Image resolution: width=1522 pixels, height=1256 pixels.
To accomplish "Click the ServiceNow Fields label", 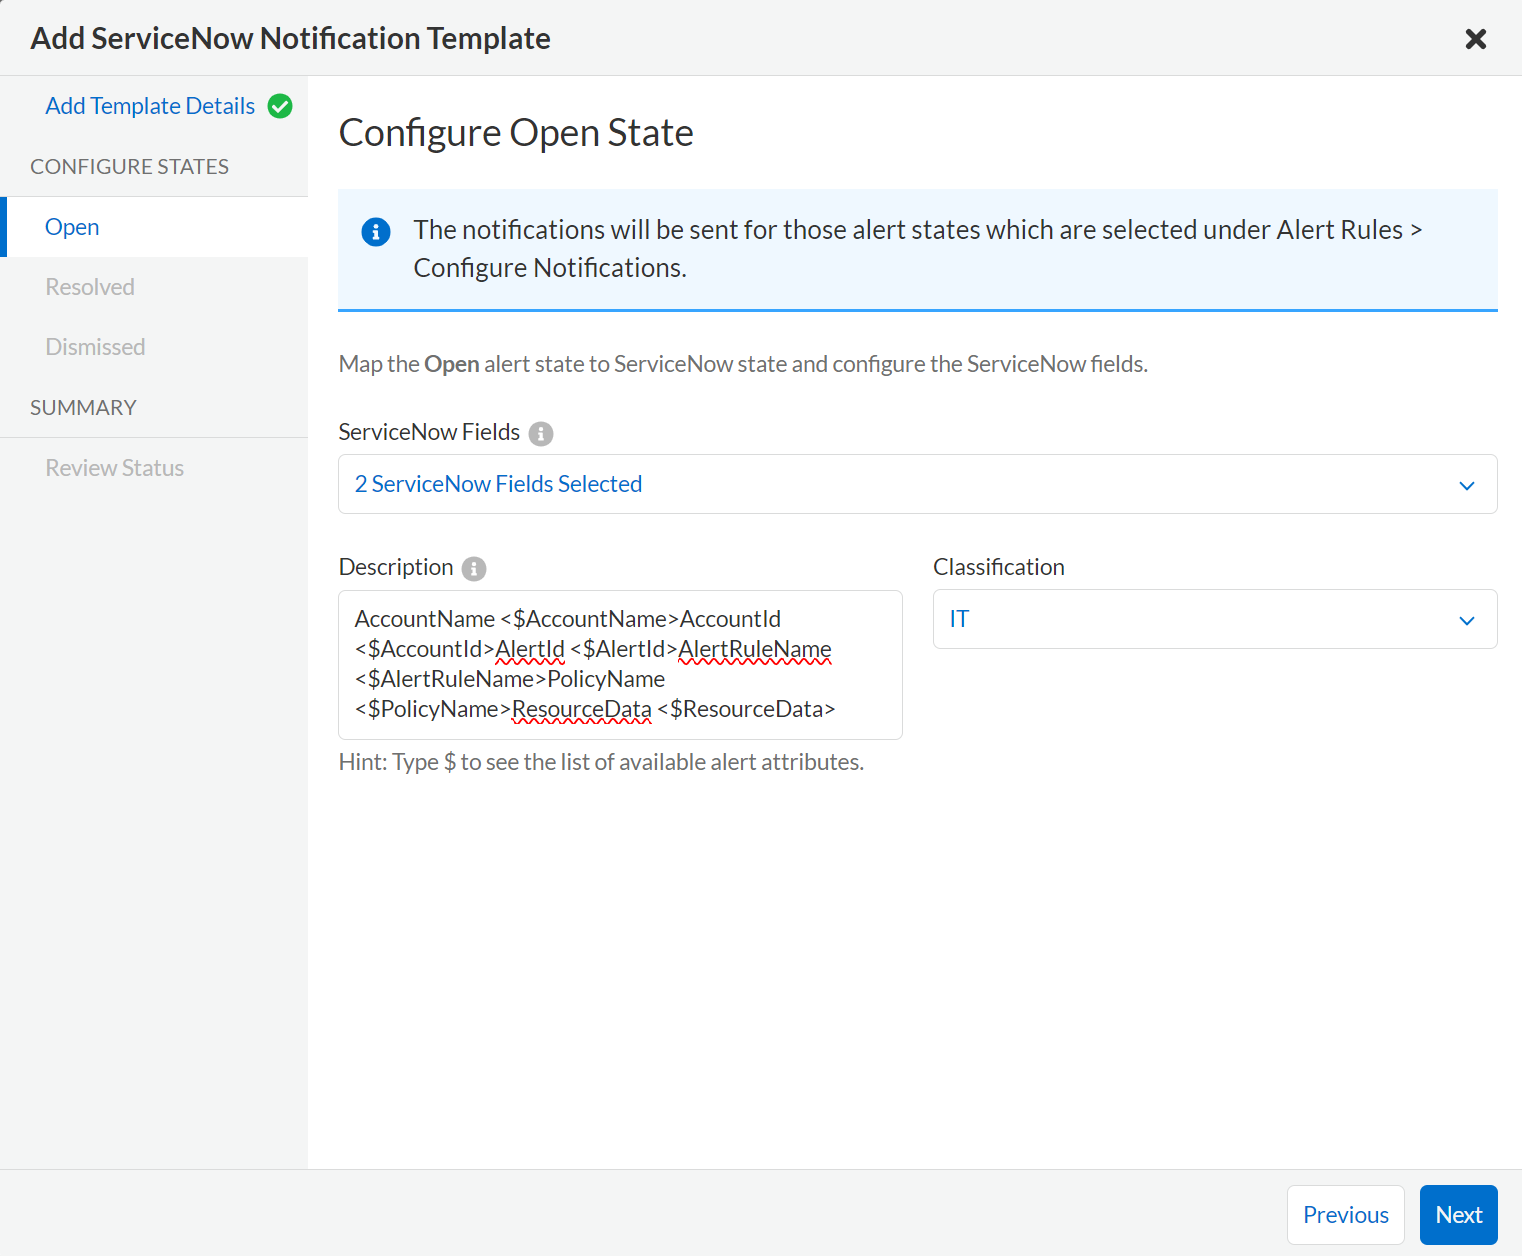I will coord(429,432).
